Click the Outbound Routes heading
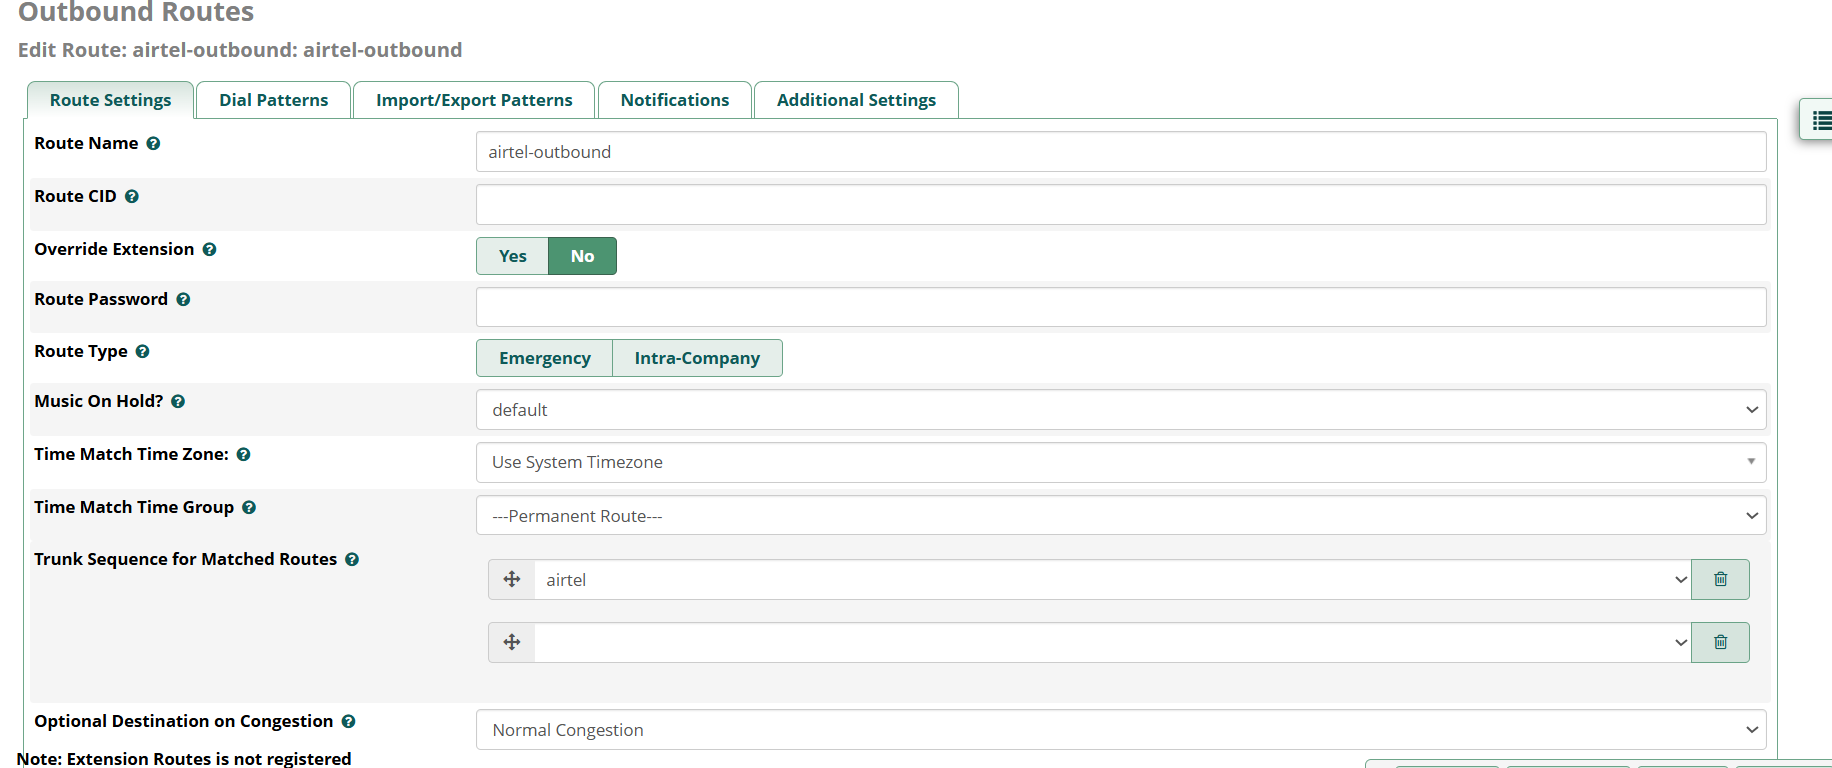 point(136,12)
